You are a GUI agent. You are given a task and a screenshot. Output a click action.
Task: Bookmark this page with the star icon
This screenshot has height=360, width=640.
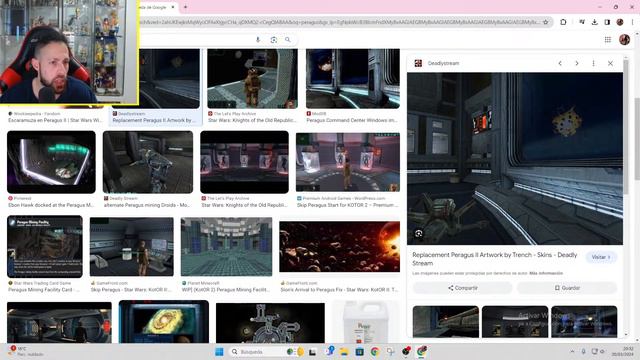click(x=546, y=22)
